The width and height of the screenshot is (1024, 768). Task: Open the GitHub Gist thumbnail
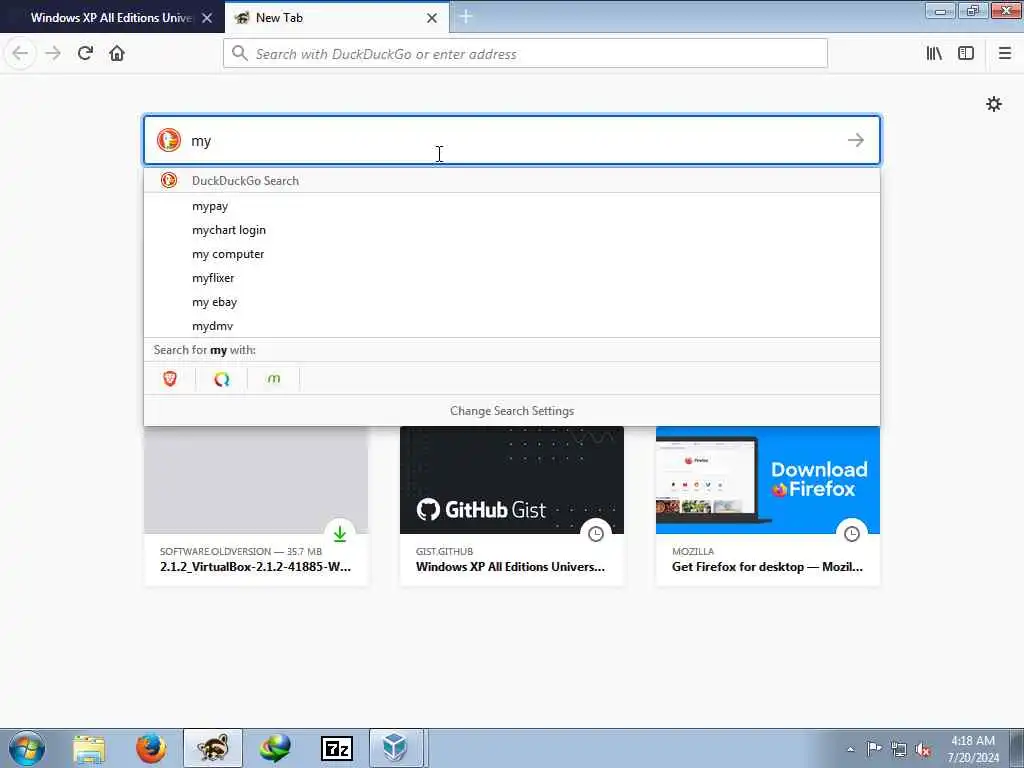(x=511, y=479)
